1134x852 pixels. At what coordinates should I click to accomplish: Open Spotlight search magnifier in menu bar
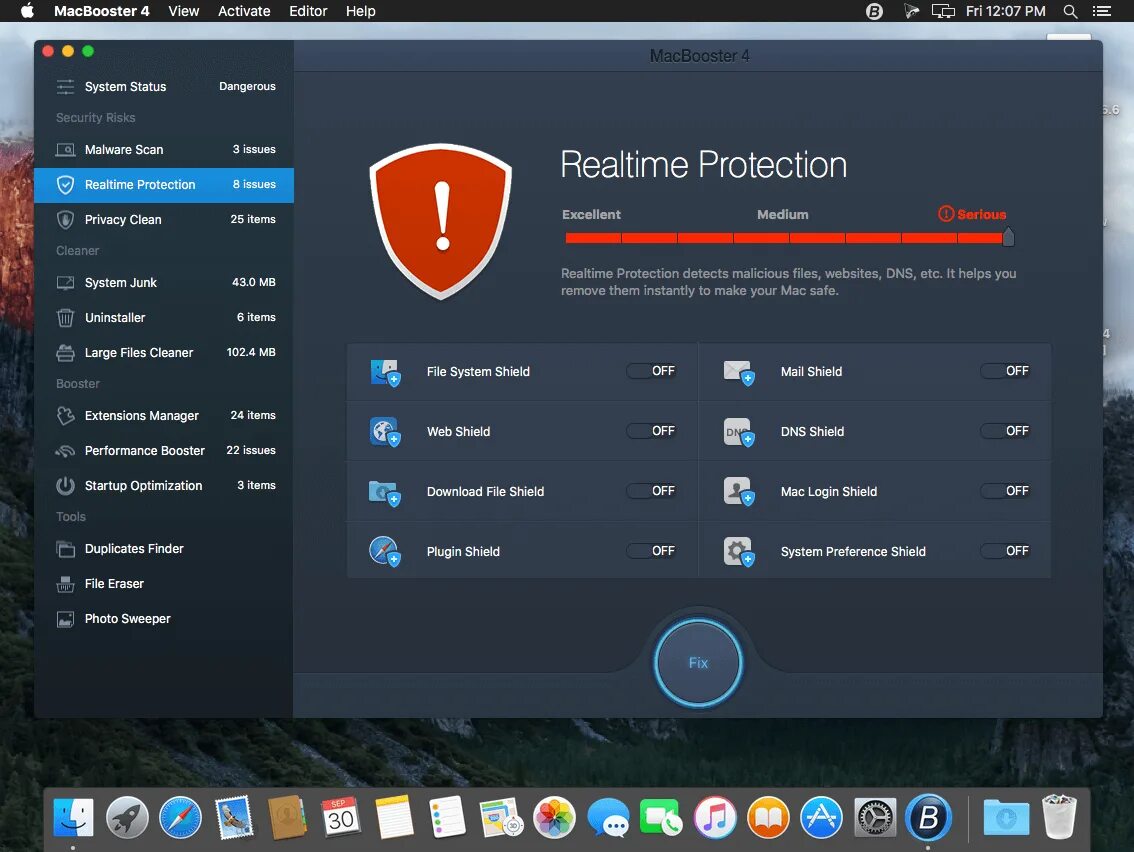(1070, 11)
